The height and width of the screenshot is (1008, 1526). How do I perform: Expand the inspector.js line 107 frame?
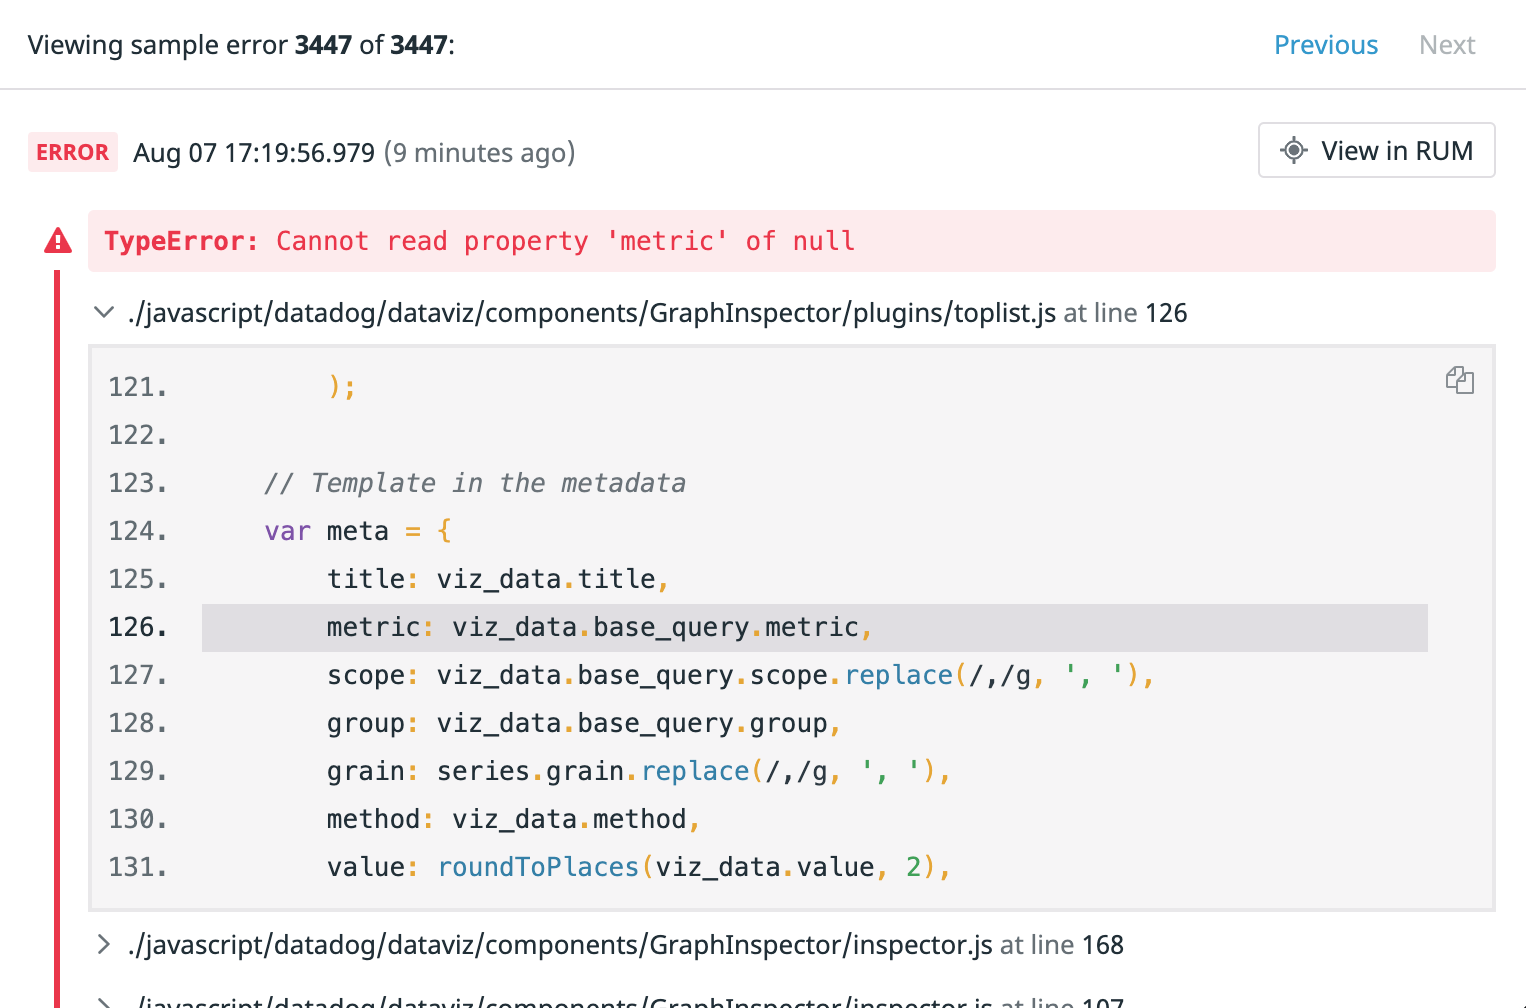(103, 1001)
